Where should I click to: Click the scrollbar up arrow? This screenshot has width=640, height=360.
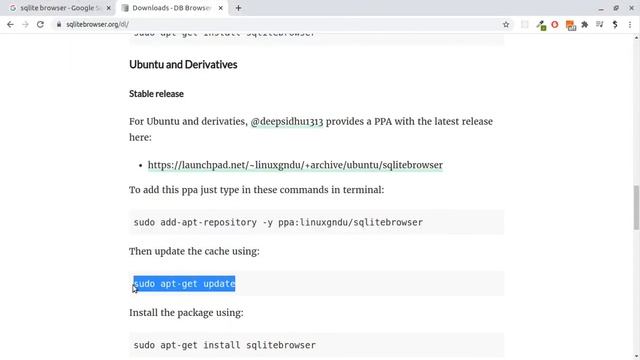point(636,38)
